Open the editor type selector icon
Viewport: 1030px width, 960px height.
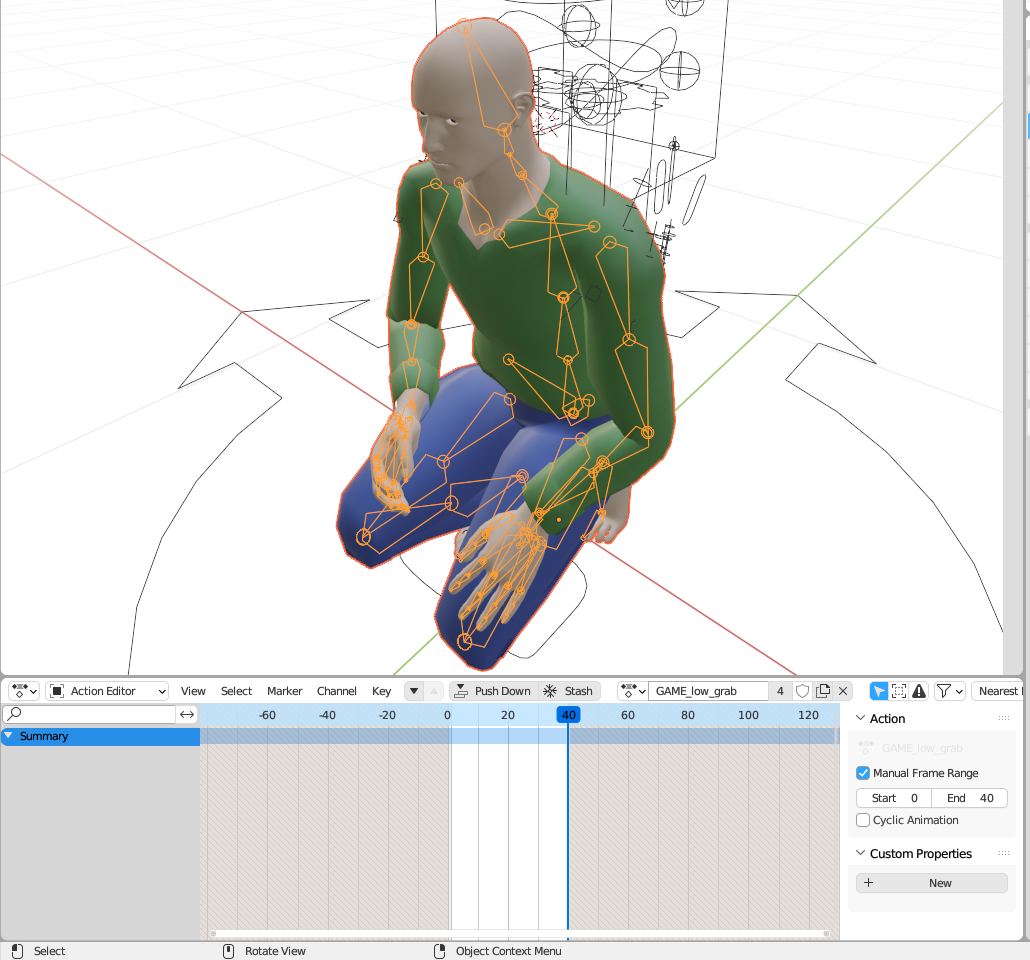[24, 691]
